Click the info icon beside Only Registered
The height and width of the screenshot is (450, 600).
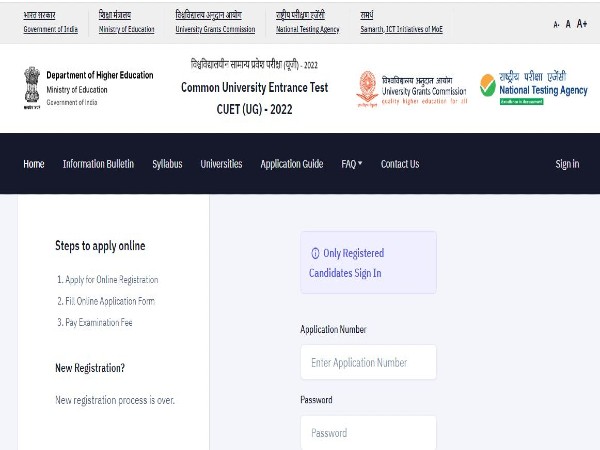pyautogui.click(x=315, y=253)
